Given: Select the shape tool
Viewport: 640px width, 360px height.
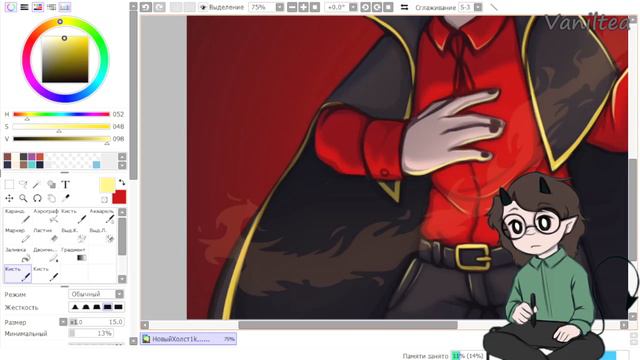Looking at the screenshot, I should [51, 184].
